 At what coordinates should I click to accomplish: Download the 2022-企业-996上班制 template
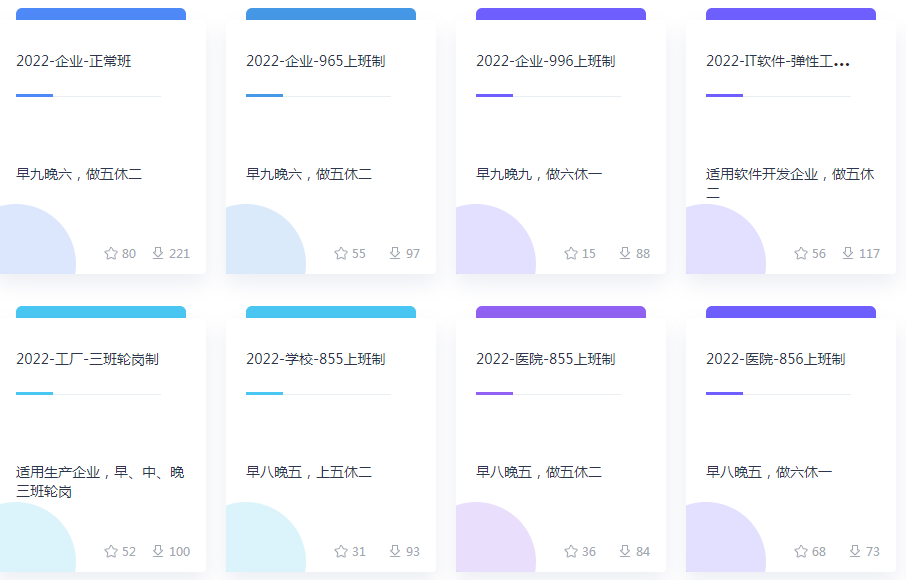pos(625,253)
